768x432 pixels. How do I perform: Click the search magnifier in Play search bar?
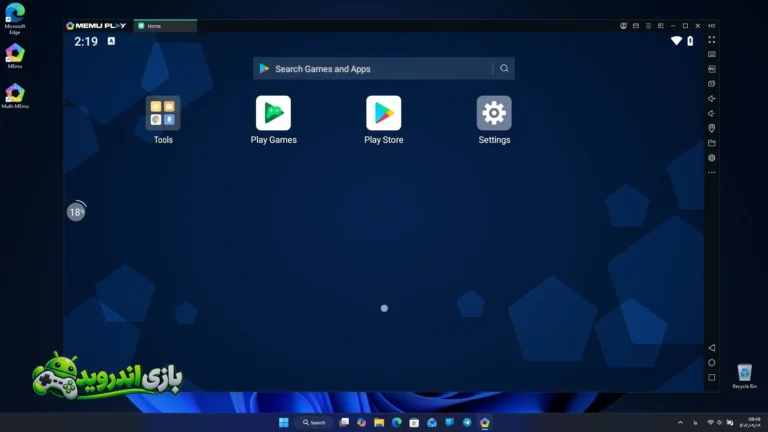pos(504,69)
